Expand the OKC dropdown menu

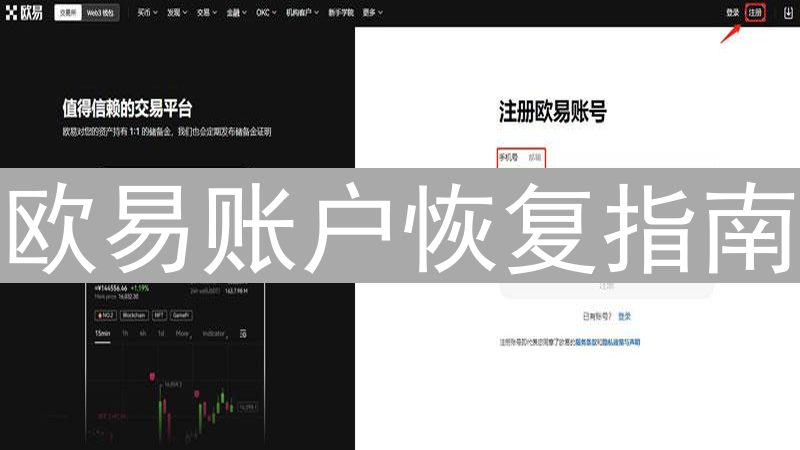coord(266,12)
